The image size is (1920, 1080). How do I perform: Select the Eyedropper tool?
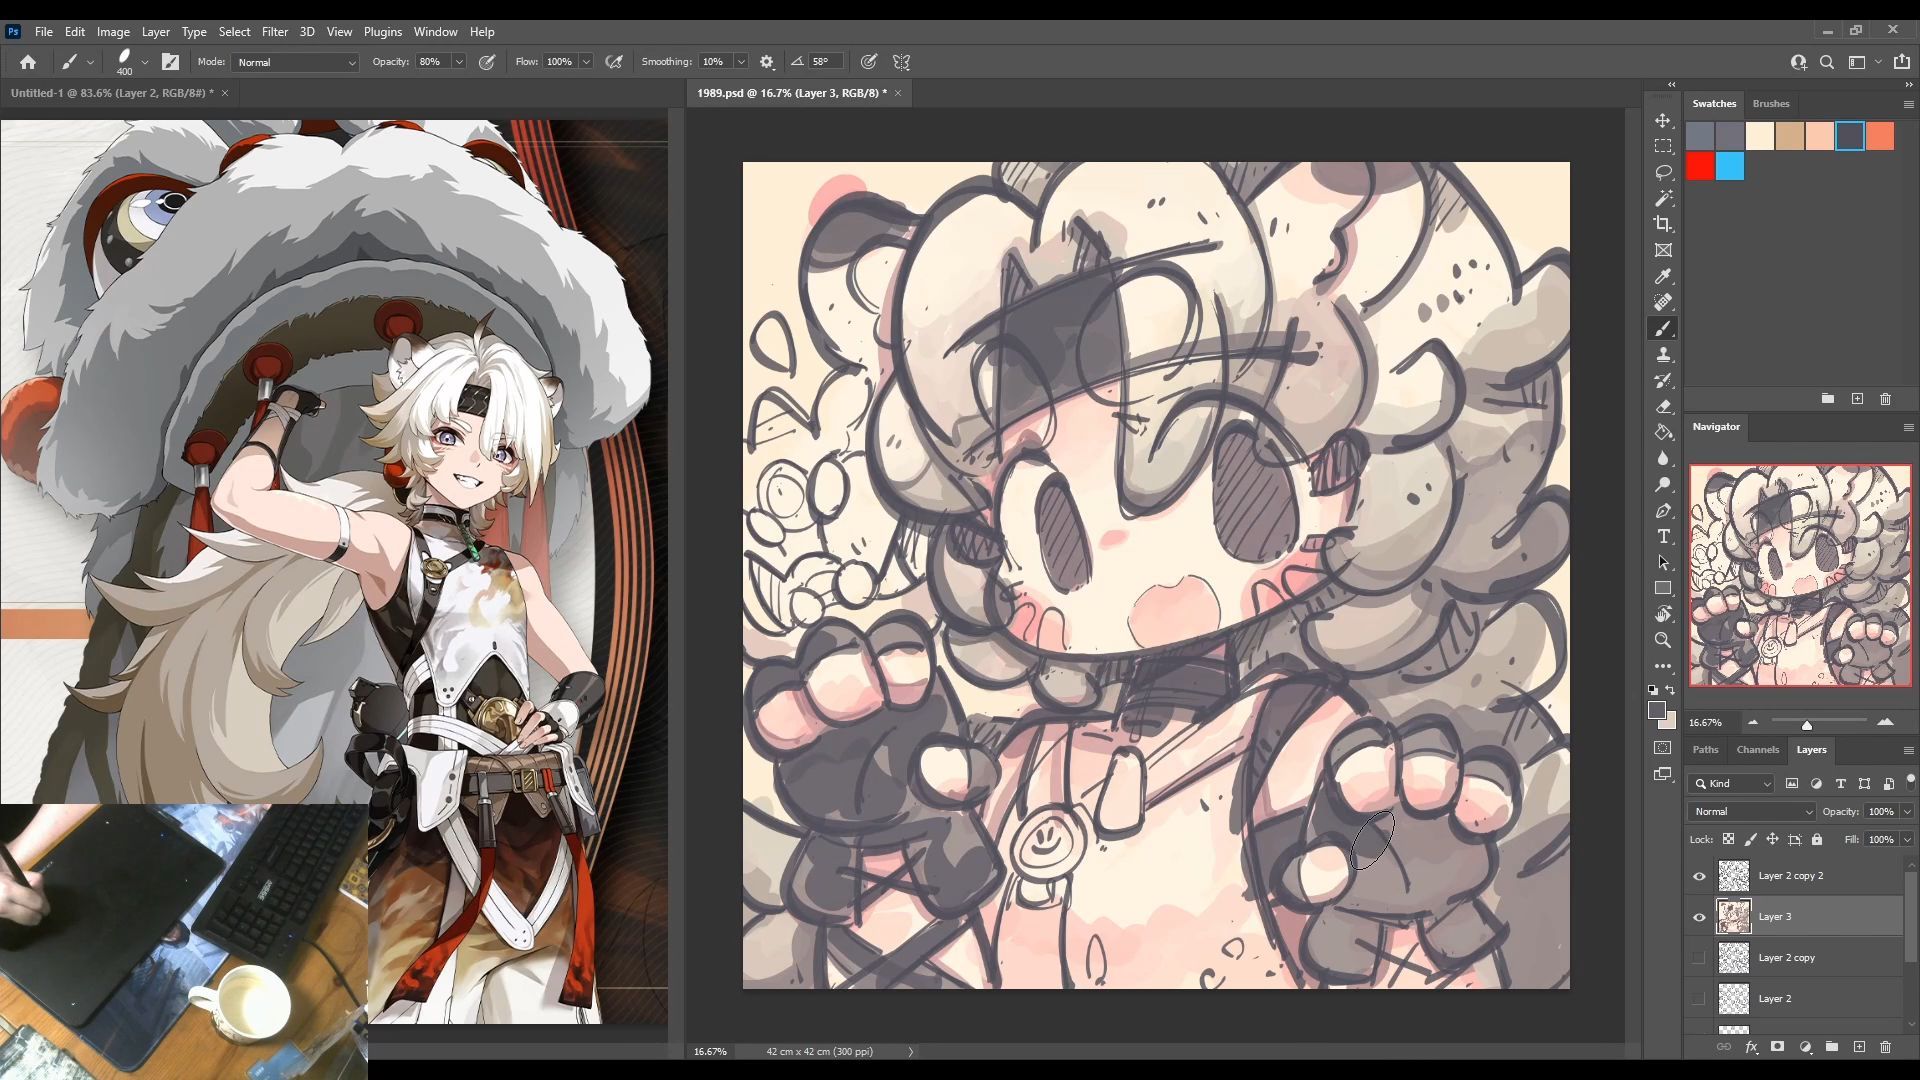pos(1663,276)
